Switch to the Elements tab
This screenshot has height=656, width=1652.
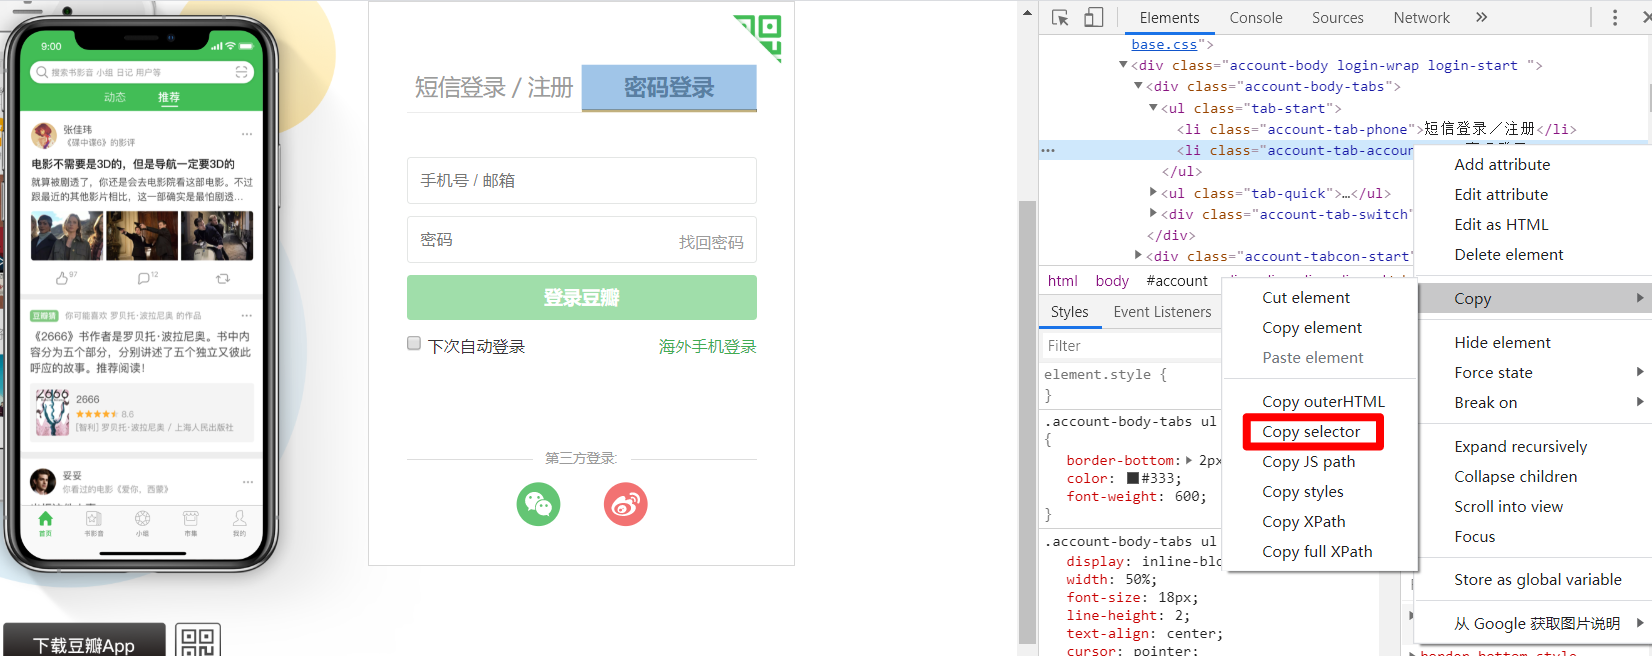[x=1169, y=18]
